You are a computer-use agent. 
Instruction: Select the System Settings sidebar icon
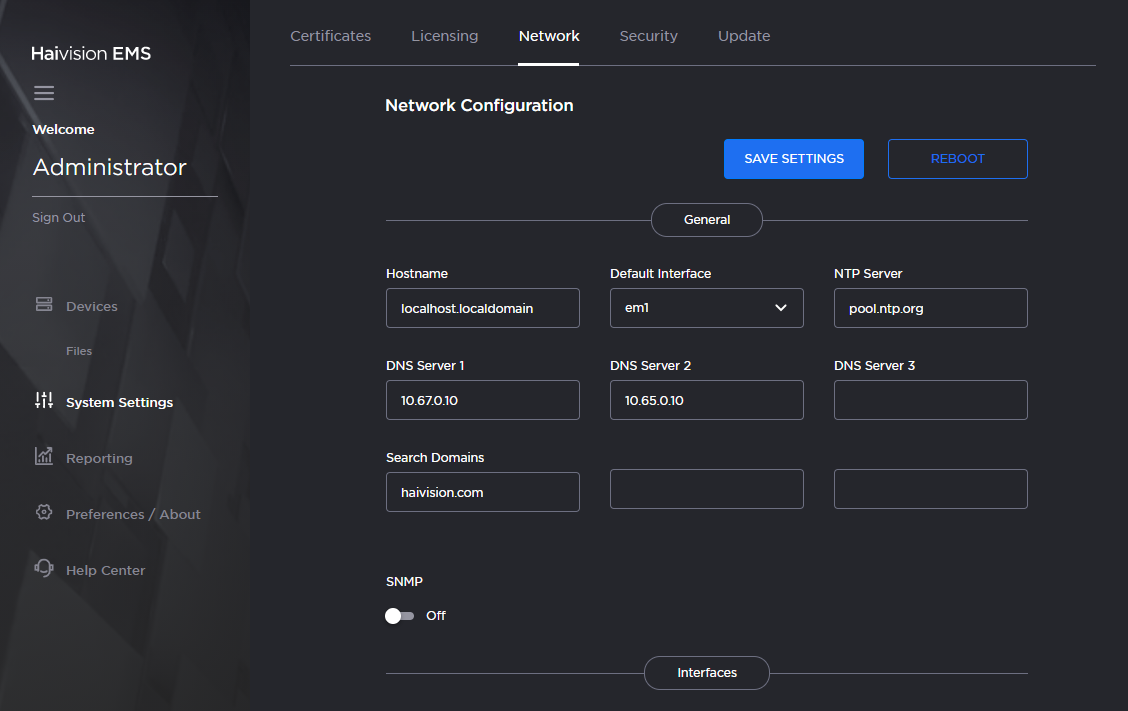click(44, 400)
